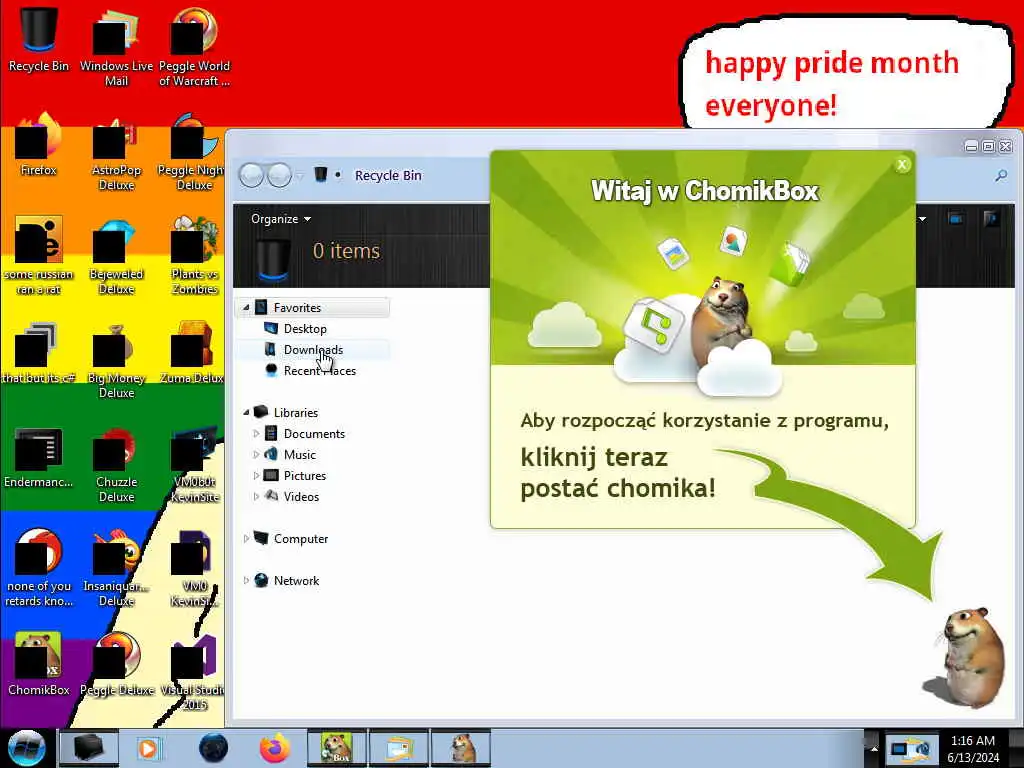This screenshot has width=1024, height=768.
Task: Click Recycle Bin in address bar
Action: 388,175
